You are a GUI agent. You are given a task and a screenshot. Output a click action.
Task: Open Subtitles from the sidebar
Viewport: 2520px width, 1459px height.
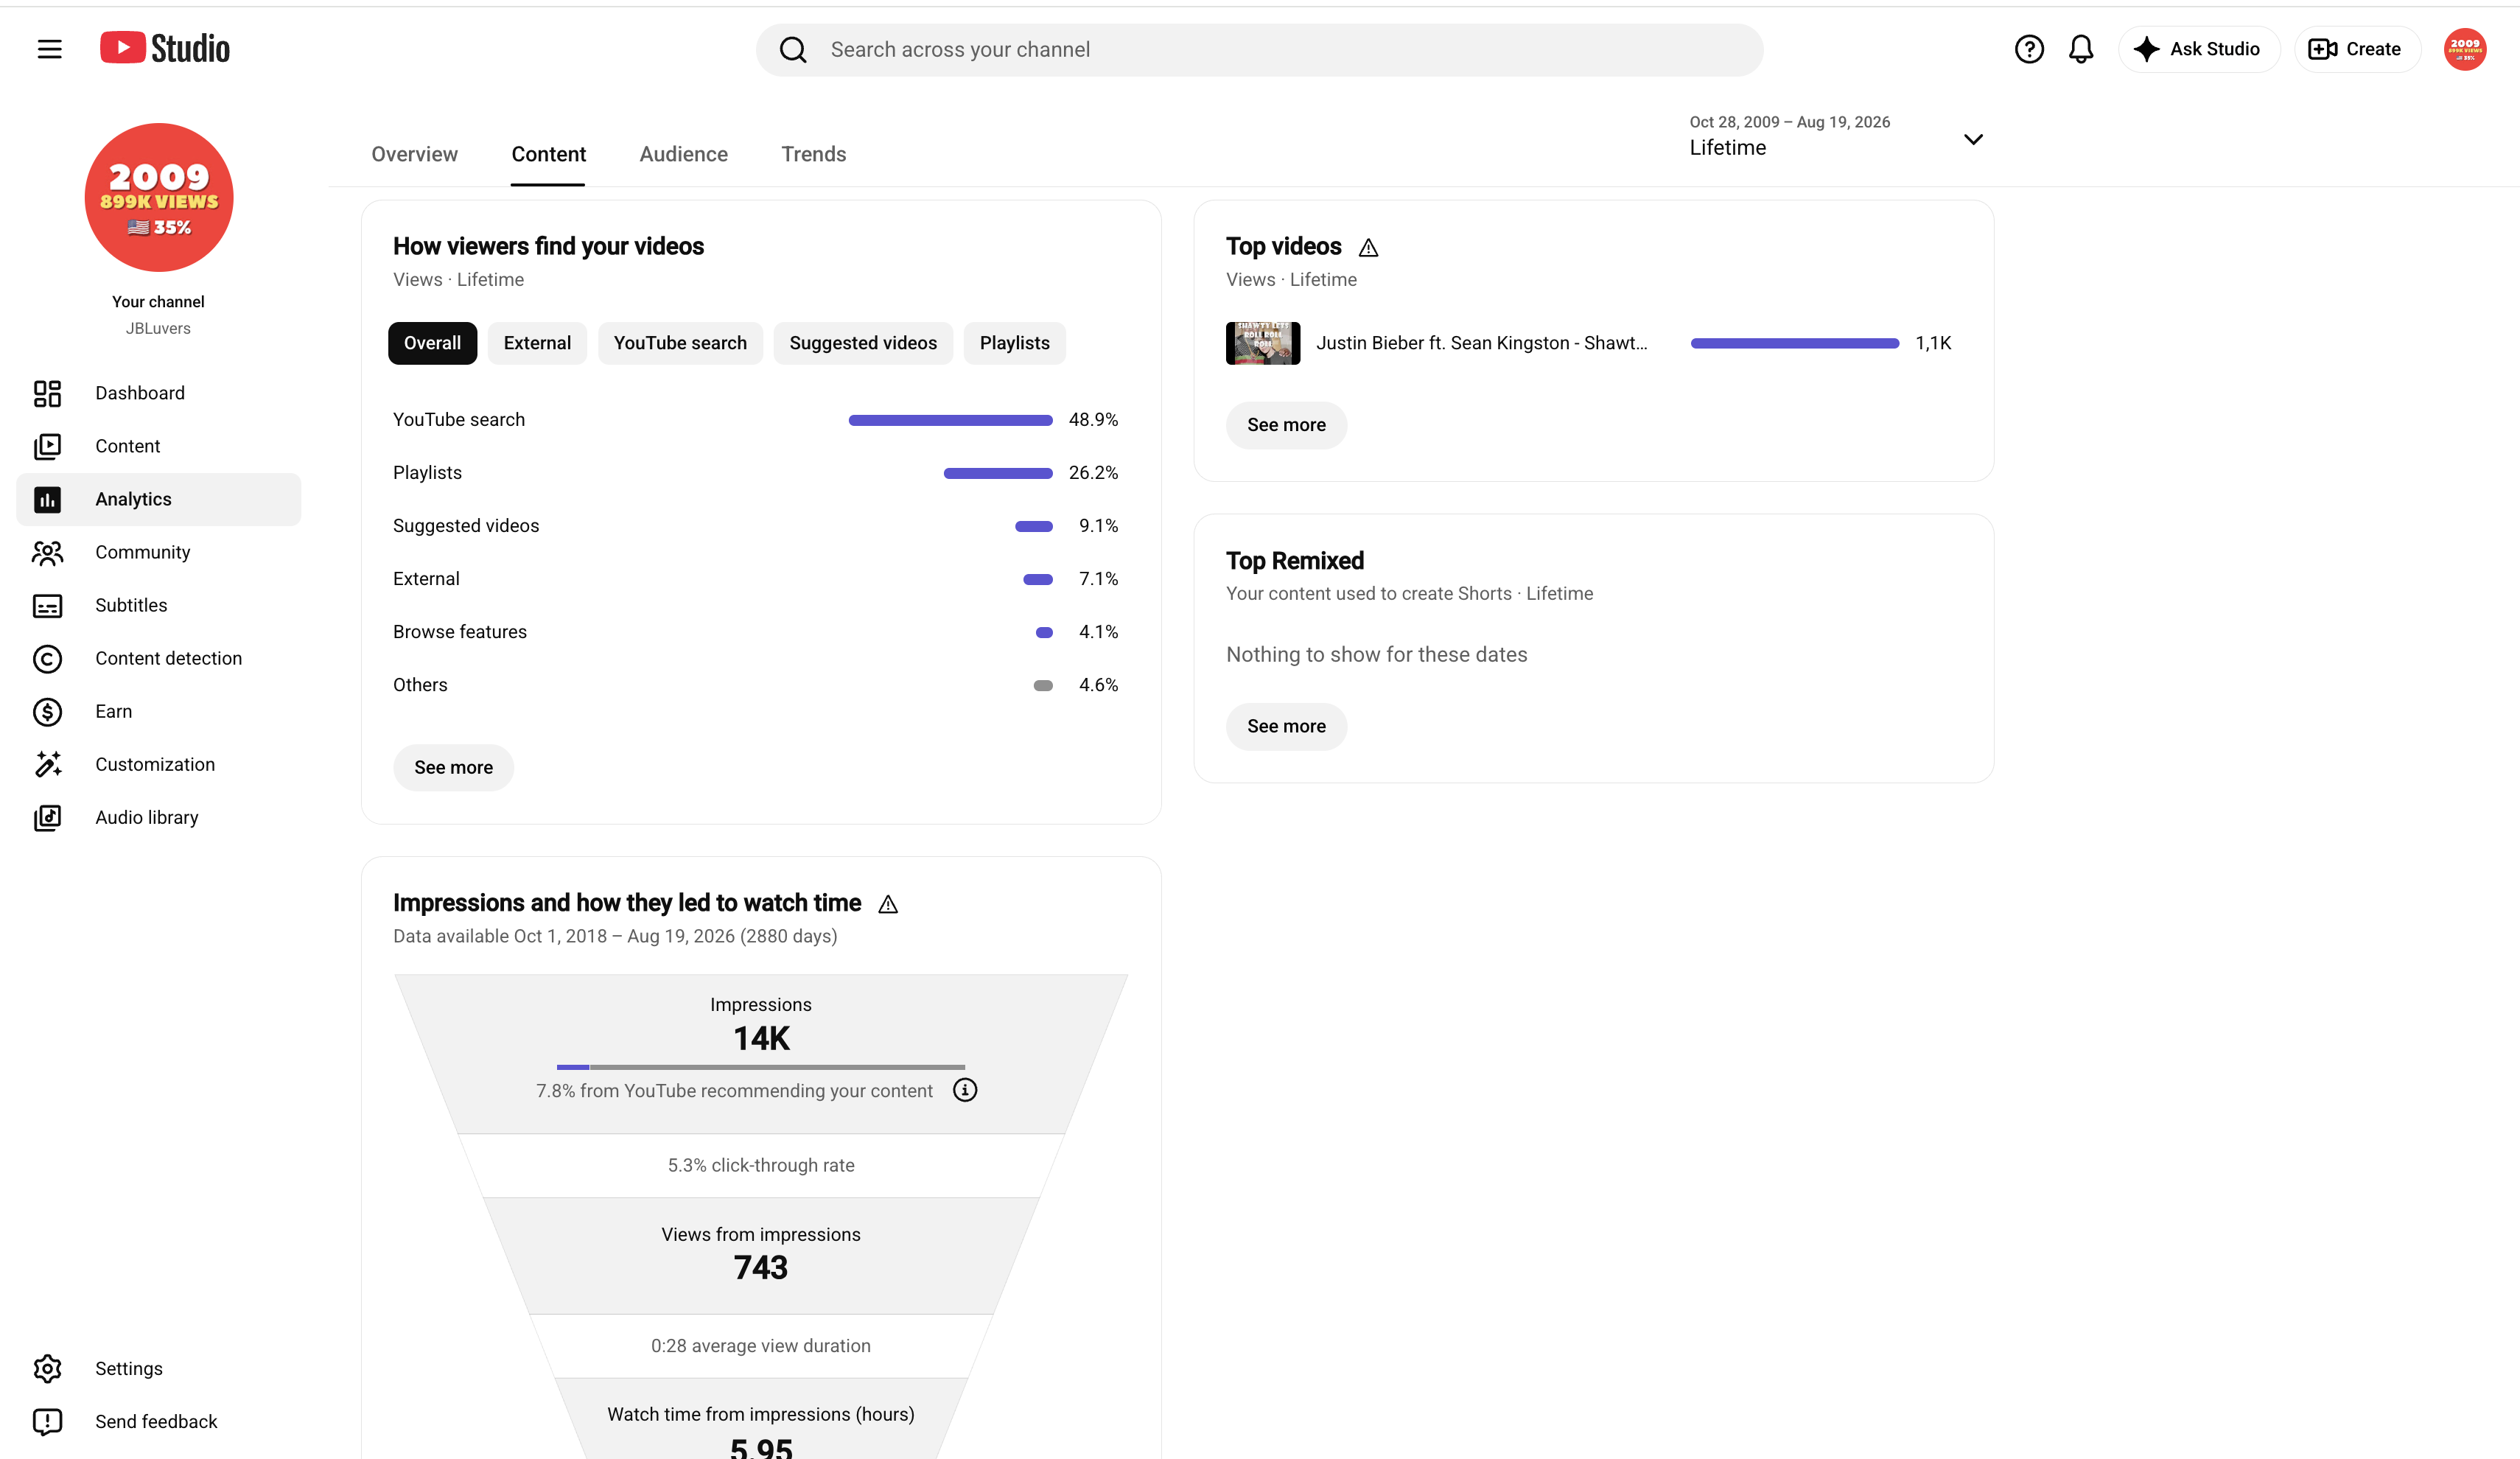[158, 605]
